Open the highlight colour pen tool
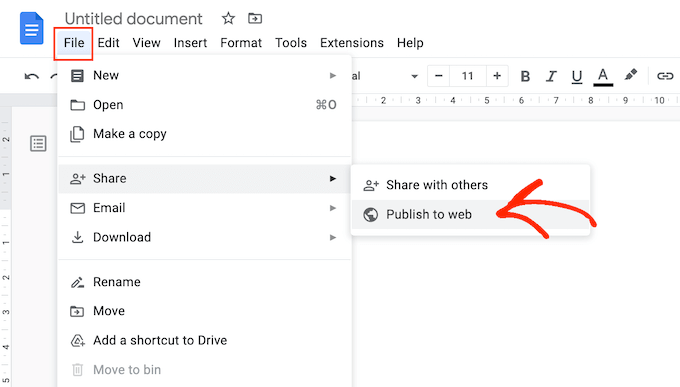The image size is (680, 387). (x=631, y=75)
